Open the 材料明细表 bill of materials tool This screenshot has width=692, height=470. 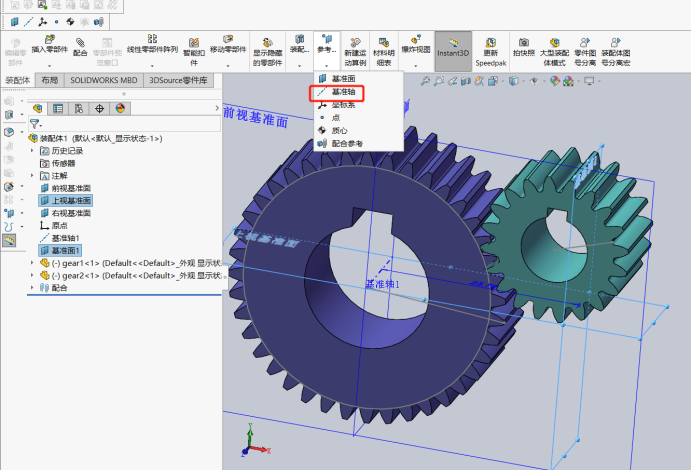[x=384, y=52]
